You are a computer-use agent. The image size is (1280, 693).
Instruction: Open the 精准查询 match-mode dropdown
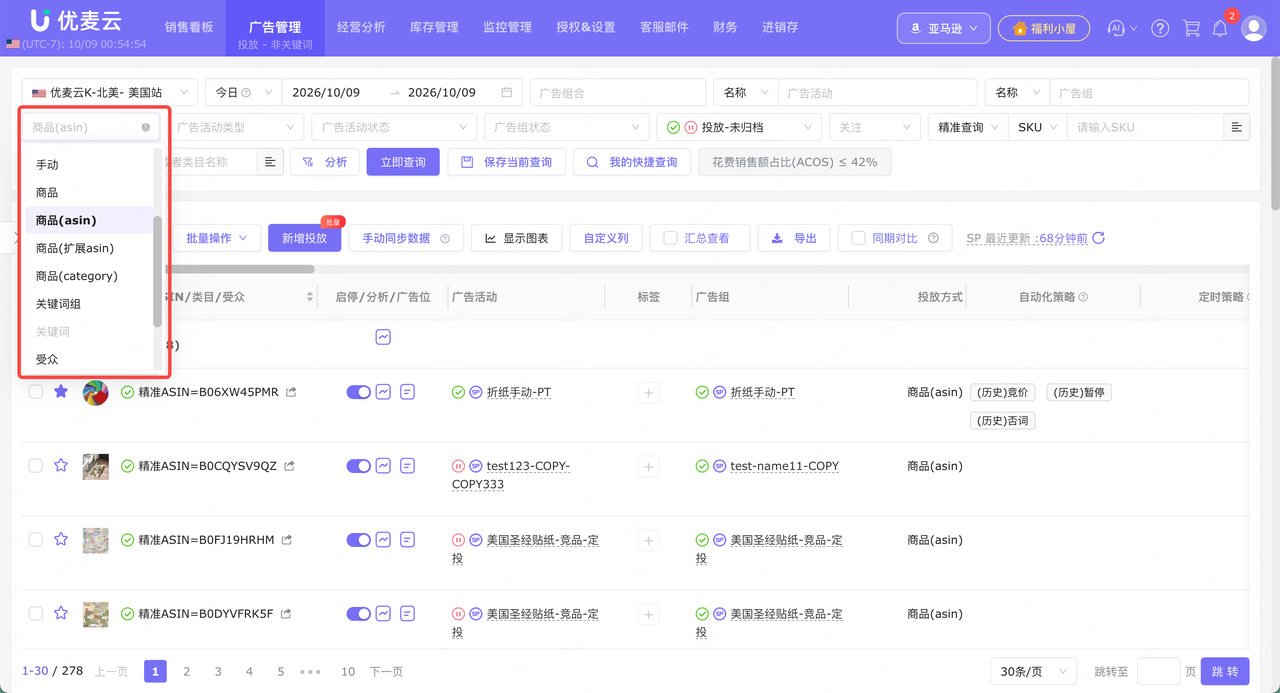tap(968, 127)
